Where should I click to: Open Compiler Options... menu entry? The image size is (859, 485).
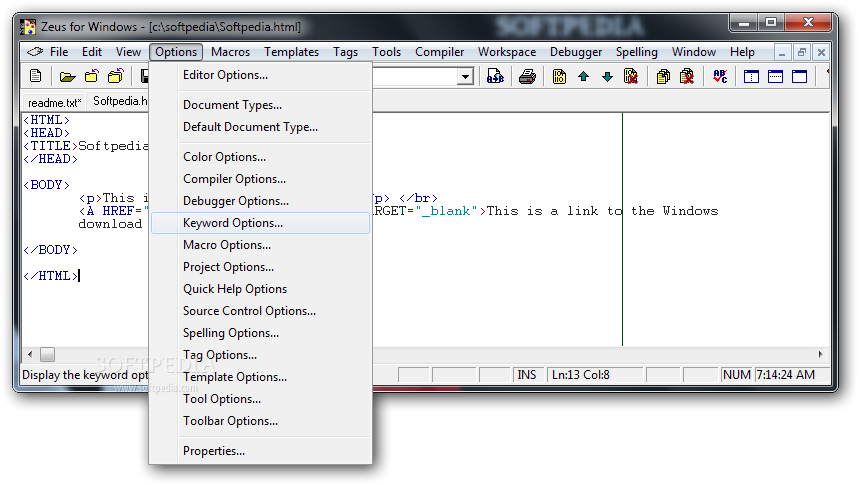[261, 179]
